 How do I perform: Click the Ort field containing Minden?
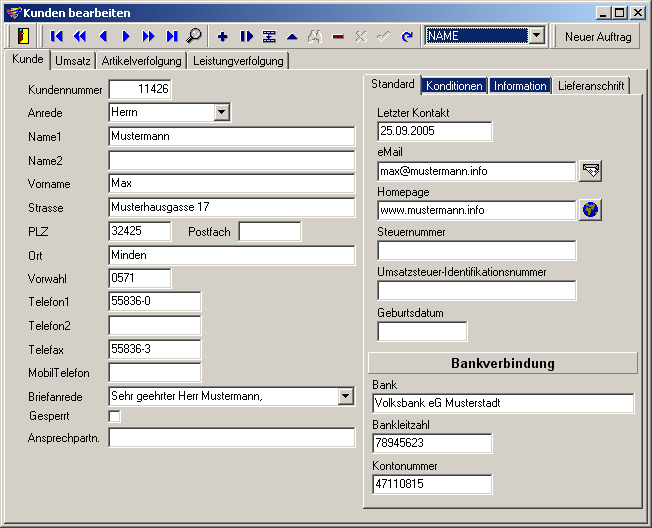click(232, 255)
